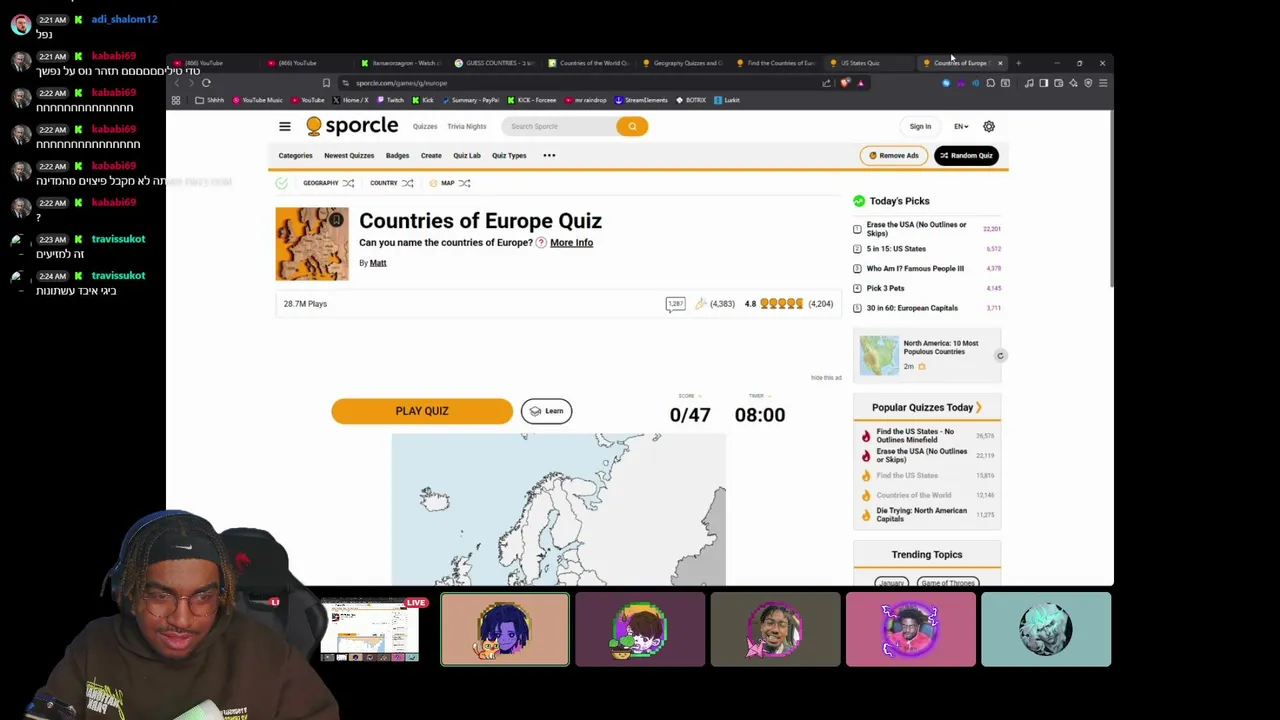Viewport: 1280px width, 720px height.
Task: Open 5 in 15: US States quiz
Action: (896, 249)
